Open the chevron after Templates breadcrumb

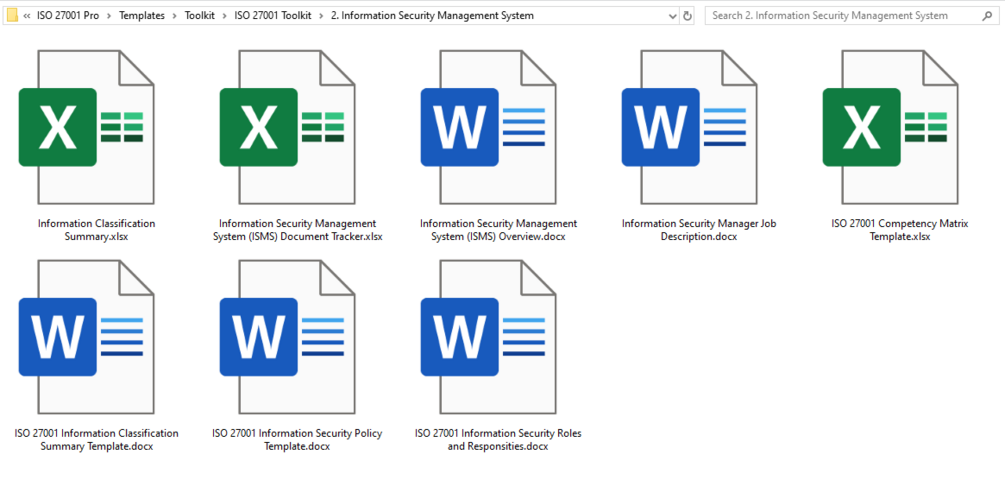point(175,16)
